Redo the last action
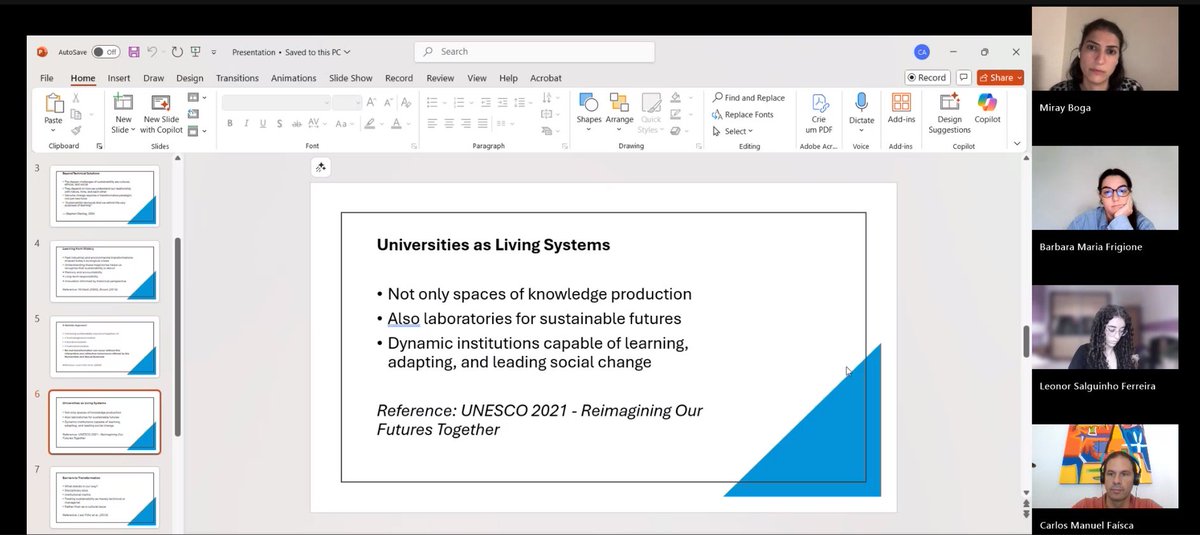Viewport: 1200px width, 535px height. pos(177,52)
